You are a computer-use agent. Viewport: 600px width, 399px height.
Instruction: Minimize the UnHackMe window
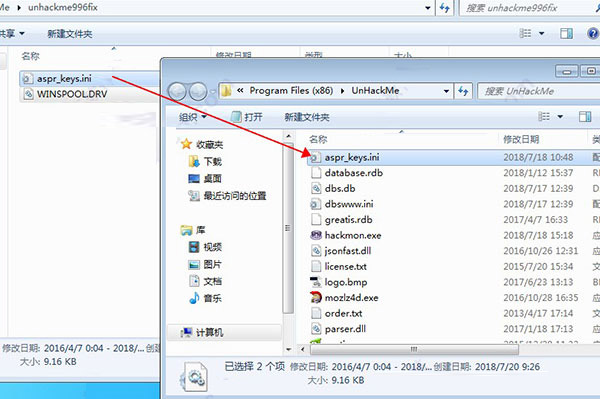567,71
